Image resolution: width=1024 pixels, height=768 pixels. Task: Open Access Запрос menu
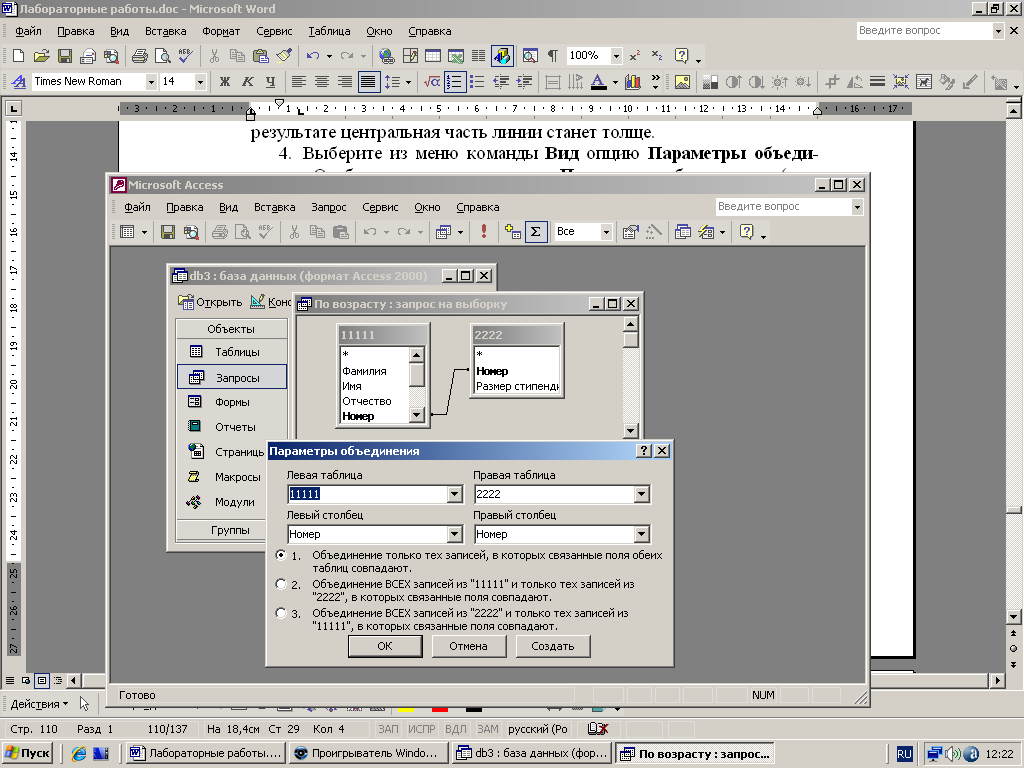328,207
